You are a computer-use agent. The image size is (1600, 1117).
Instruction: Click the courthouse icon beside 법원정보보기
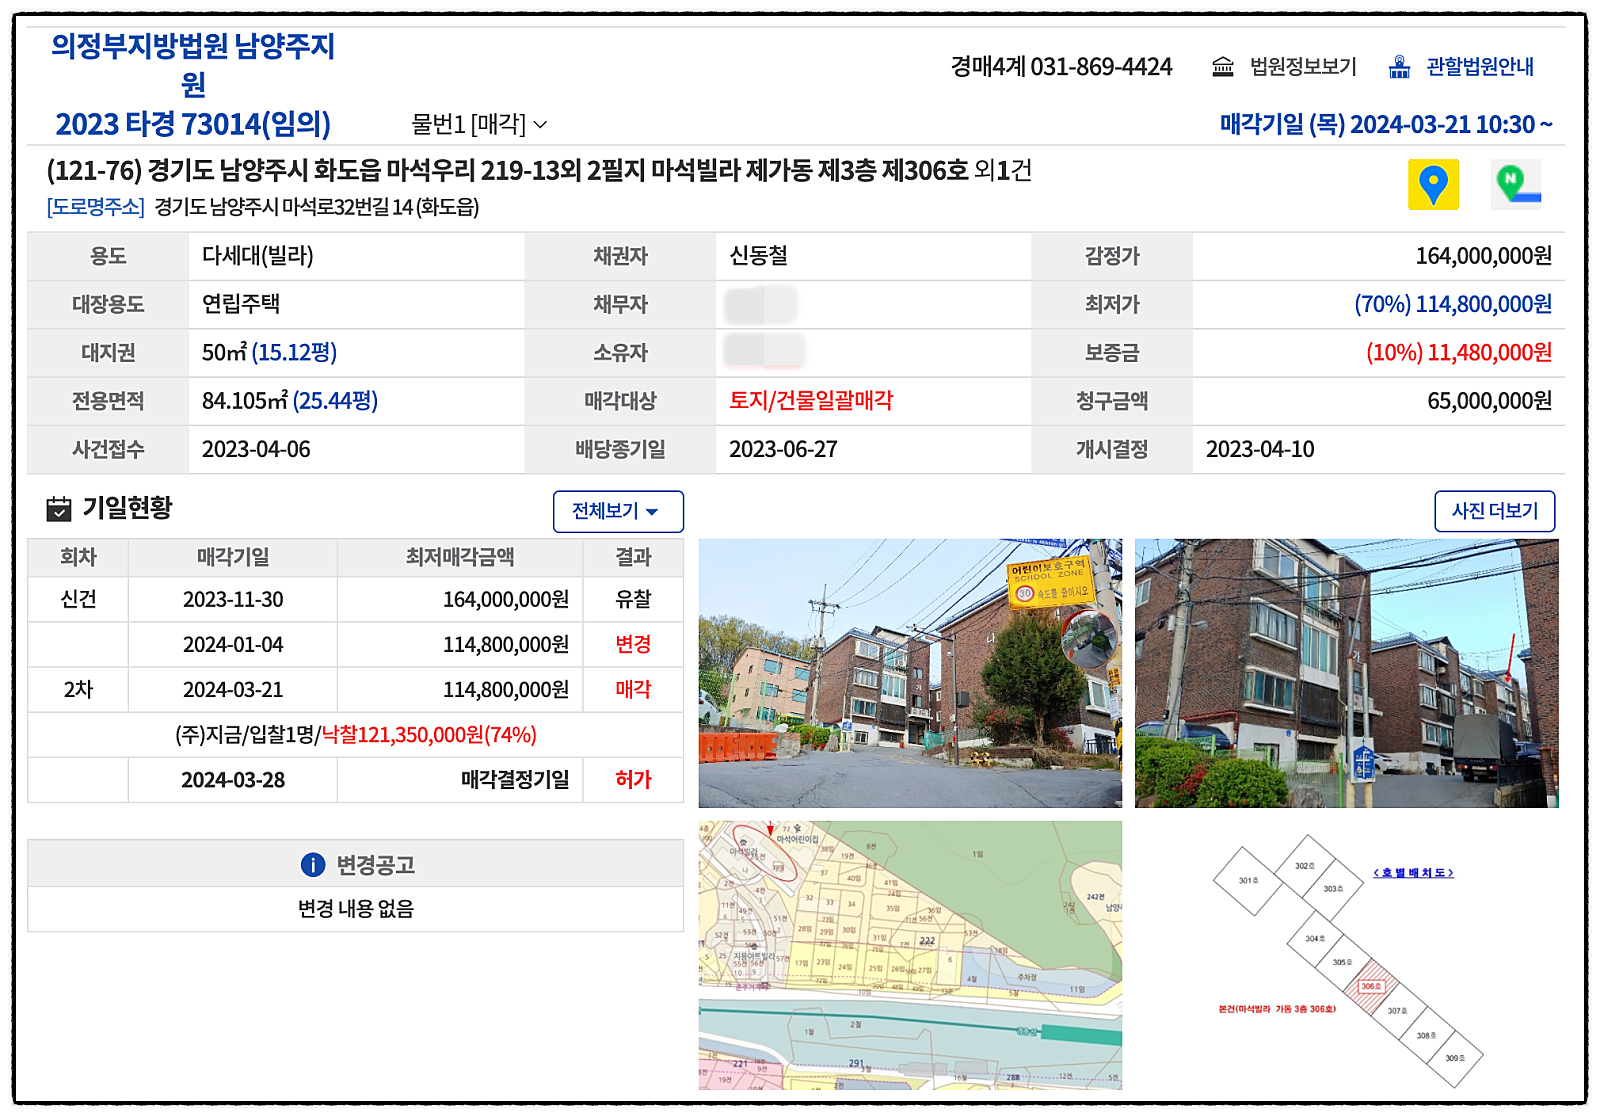pos(1222,67)
